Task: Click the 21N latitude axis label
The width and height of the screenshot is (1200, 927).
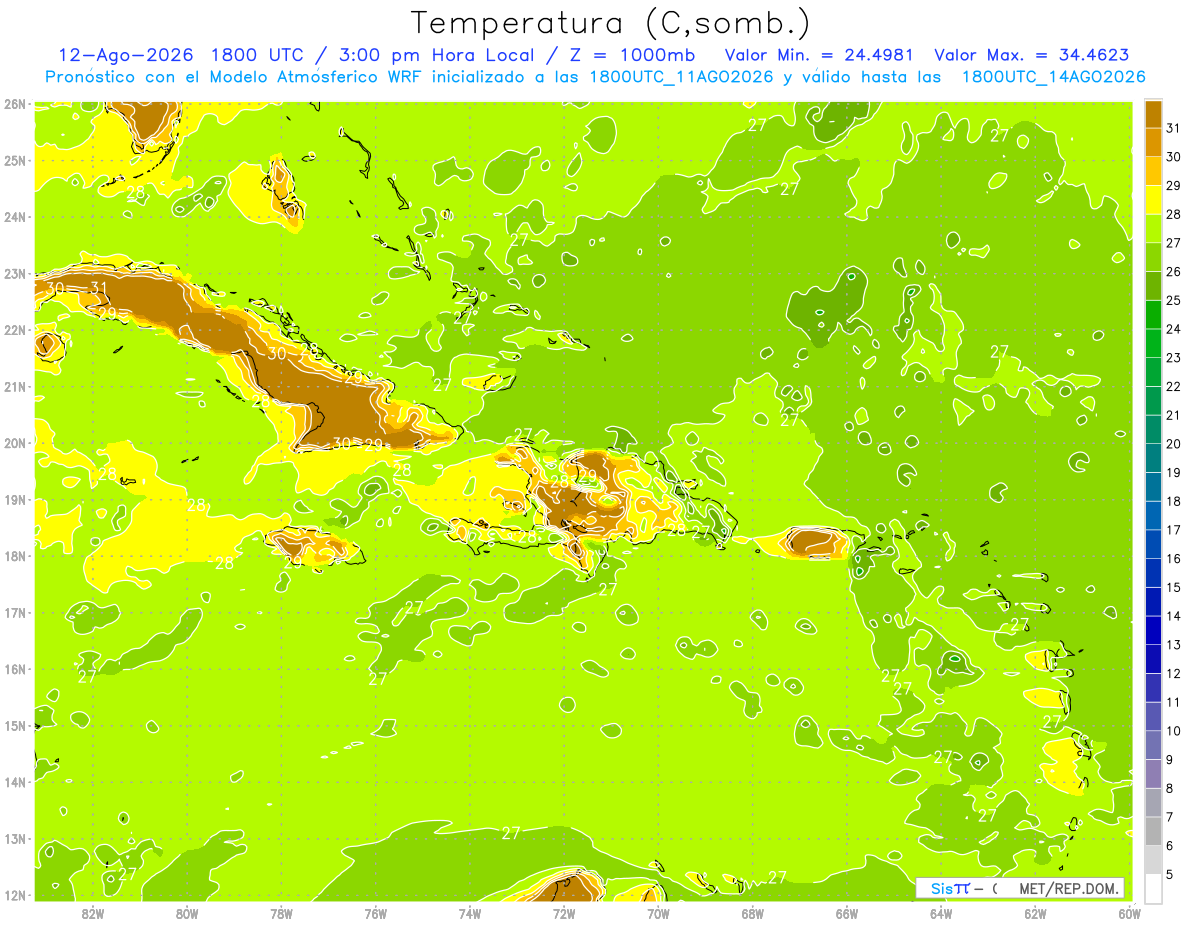Action: (14, 386)
